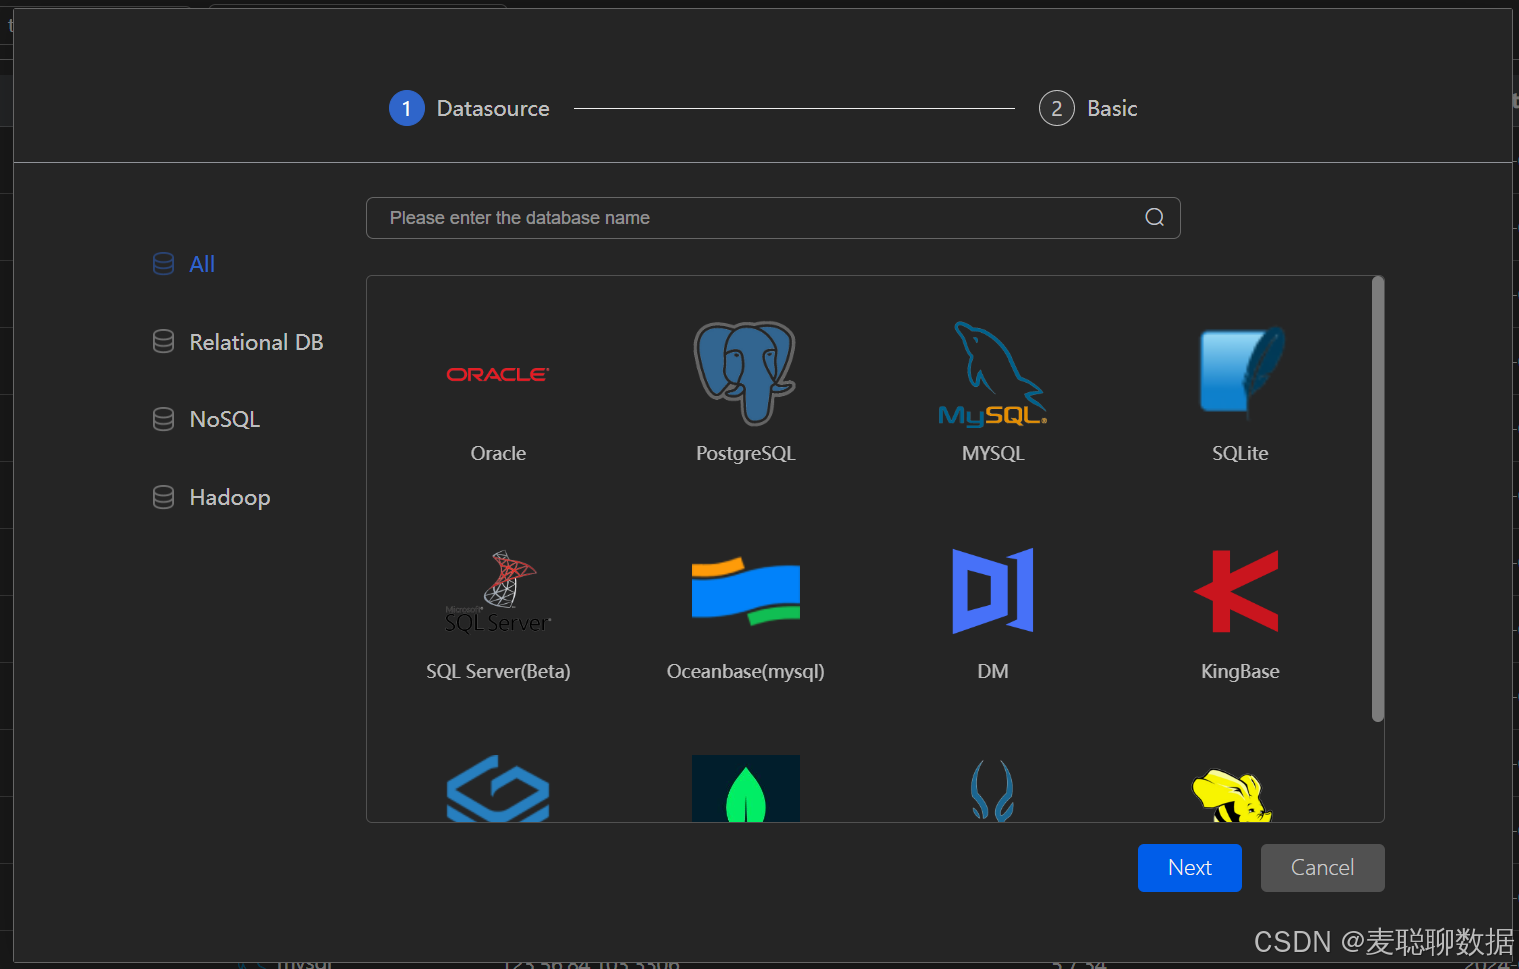This screenshot has height=969, width=1519.
Task: Click the KingBase label text
Action: coord(1240,671)
